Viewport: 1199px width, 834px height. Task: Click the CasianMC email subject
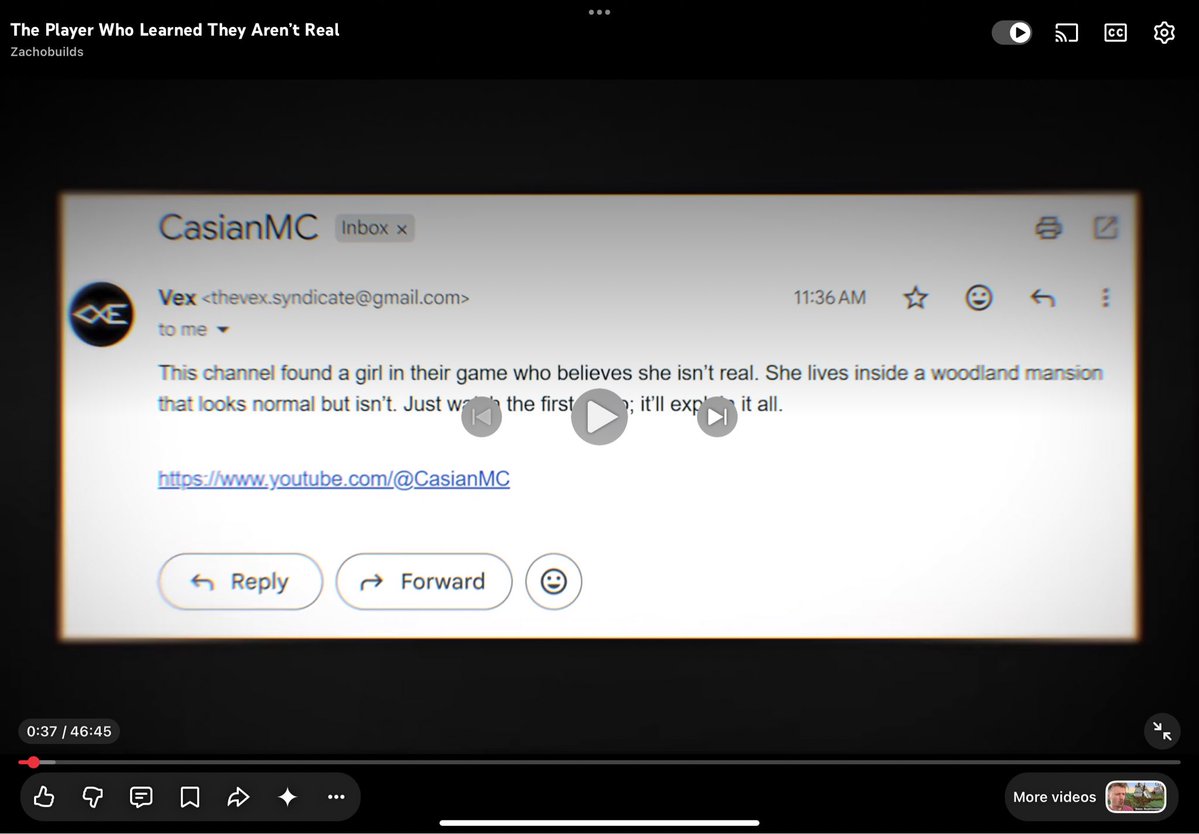[x=238, y=228]
